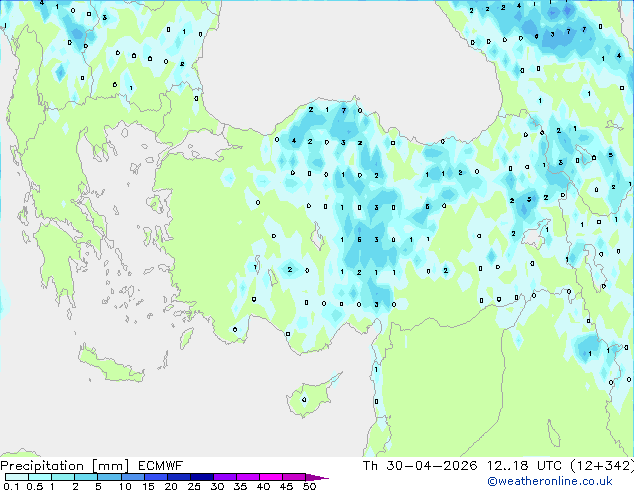Image resolution: width=634 pixels, height=490 pixels.
Task: Choose the 20–25 mm legend color swatch
Action: click(179, 477)
